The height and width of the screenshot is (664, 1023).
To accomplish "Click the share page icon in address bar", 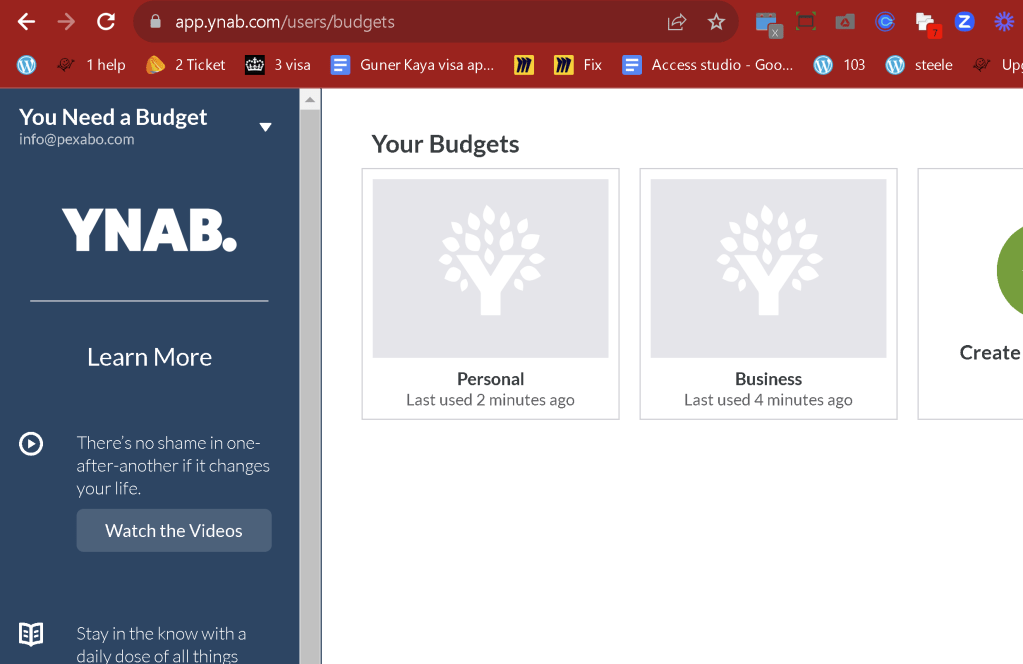I will pos(677,22).
